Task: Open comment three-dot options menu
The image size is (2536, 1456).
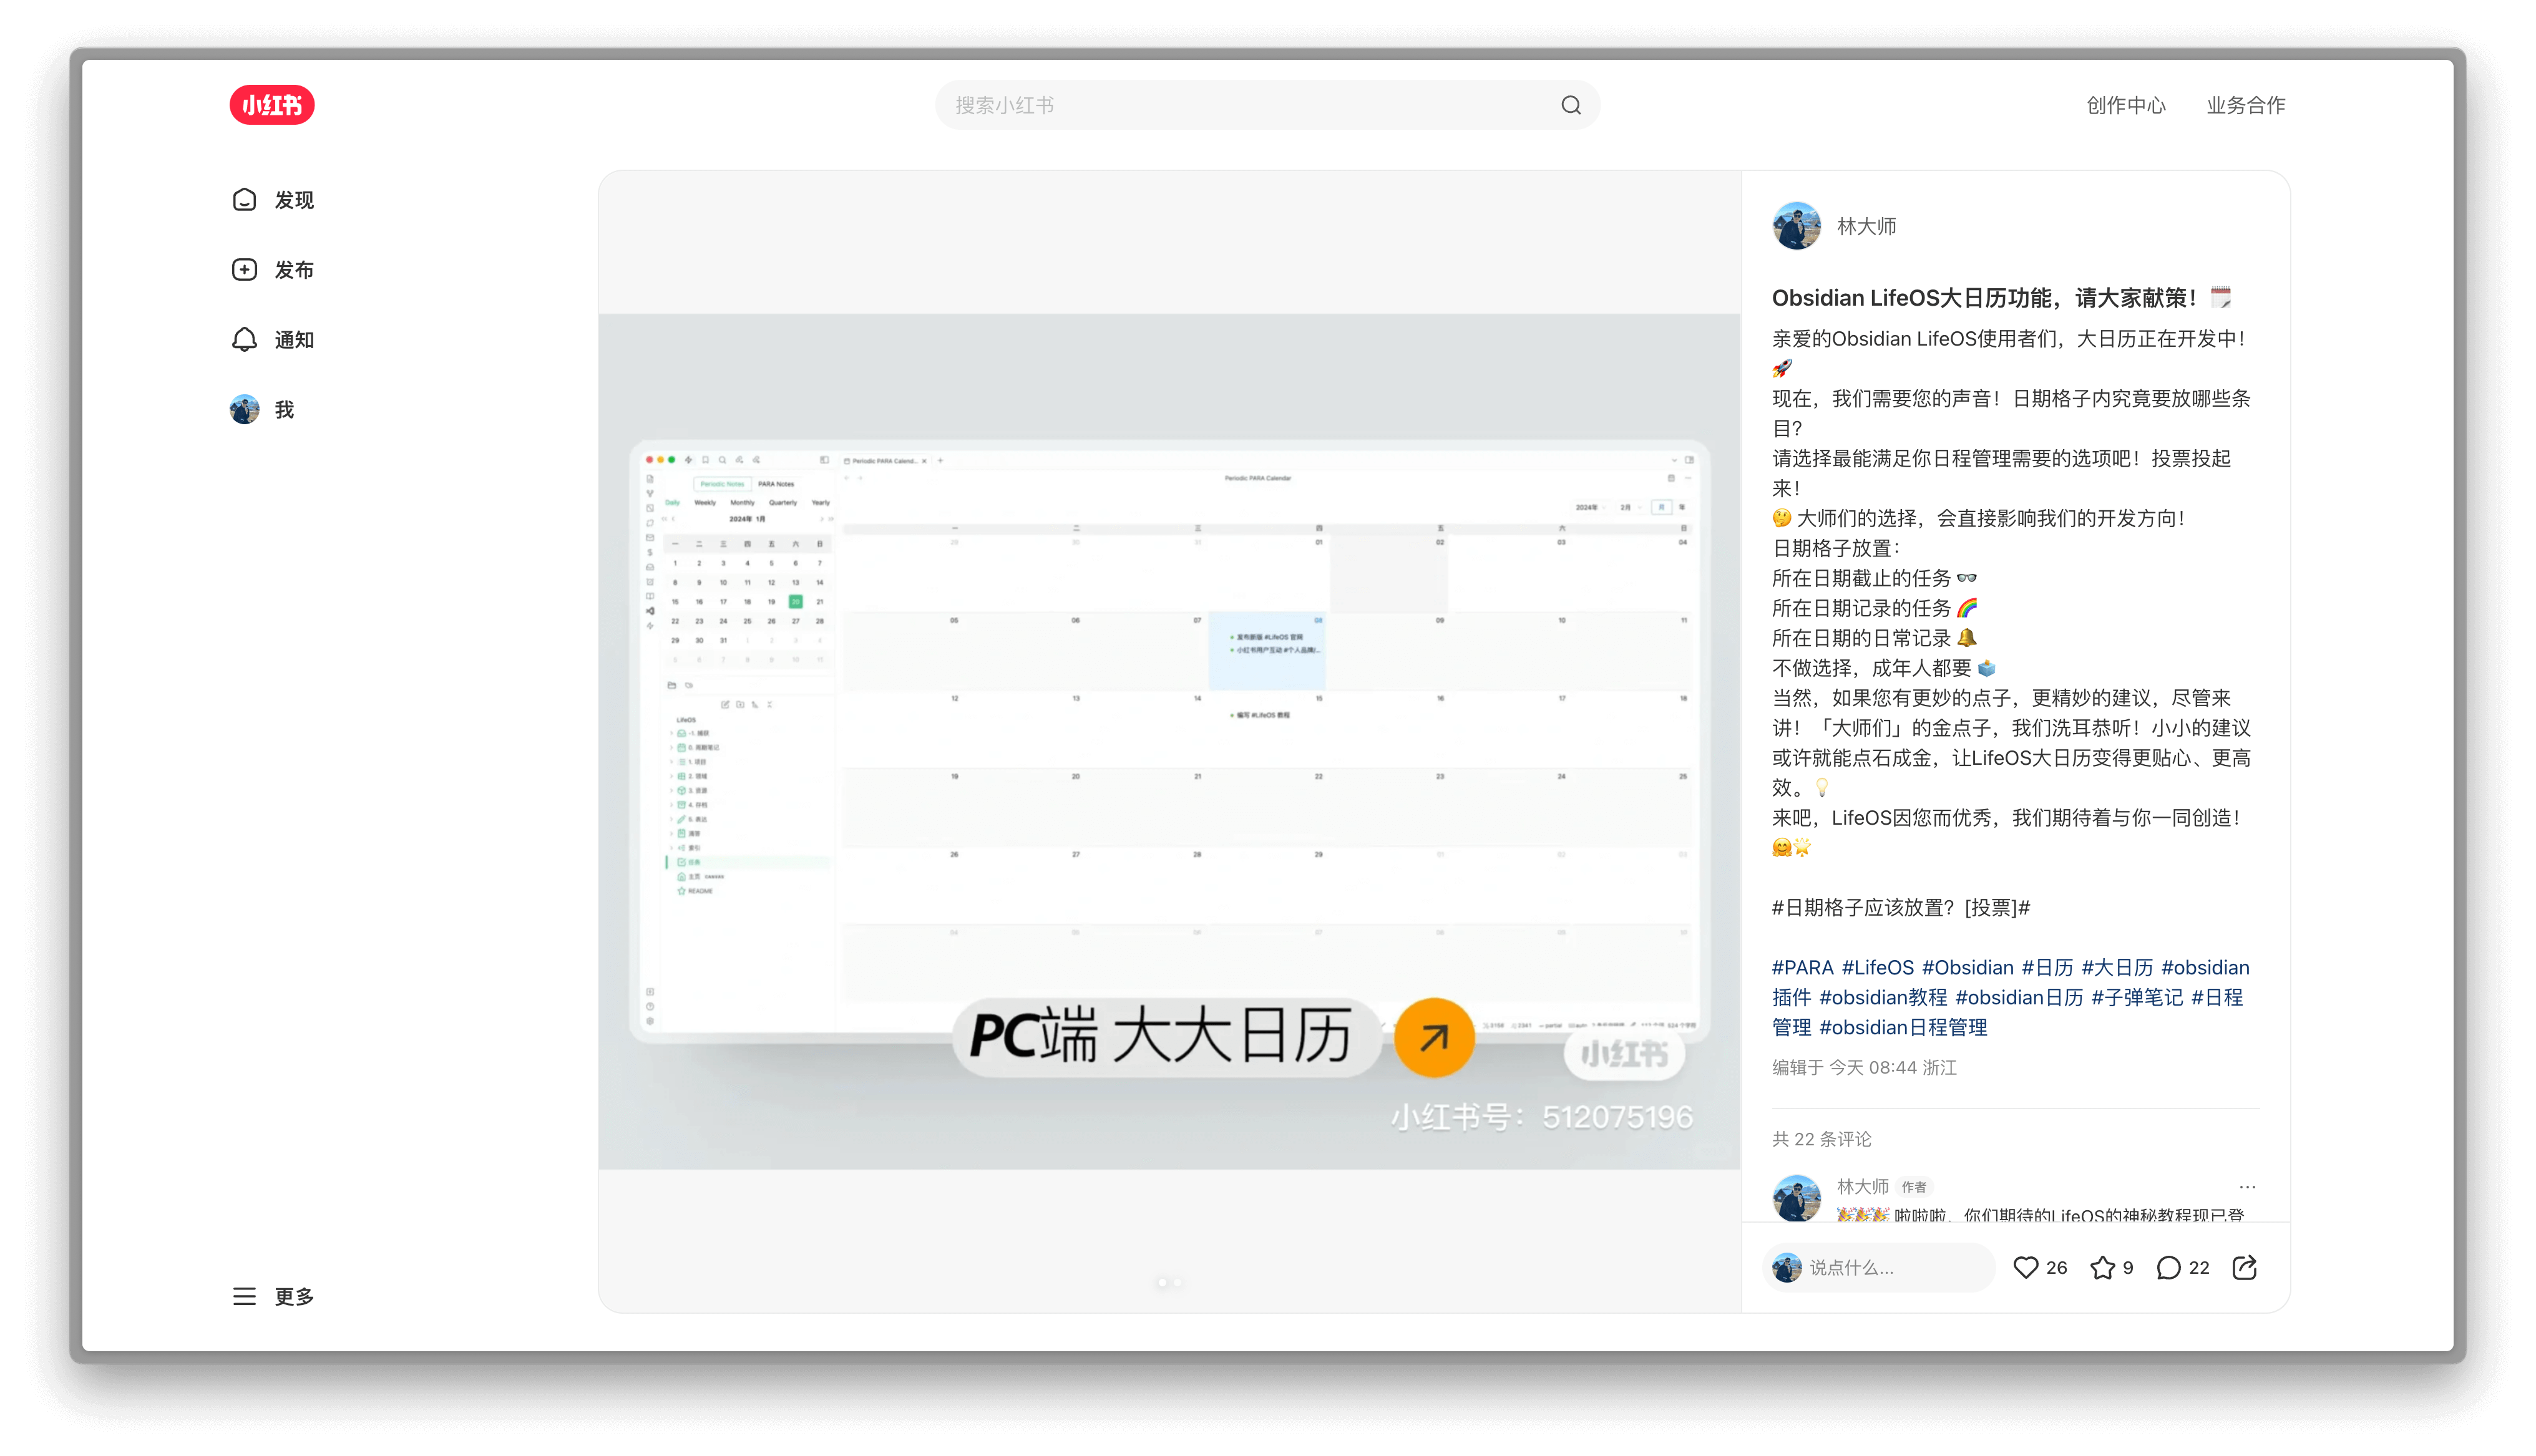Action: [x=2247, y=1187]
